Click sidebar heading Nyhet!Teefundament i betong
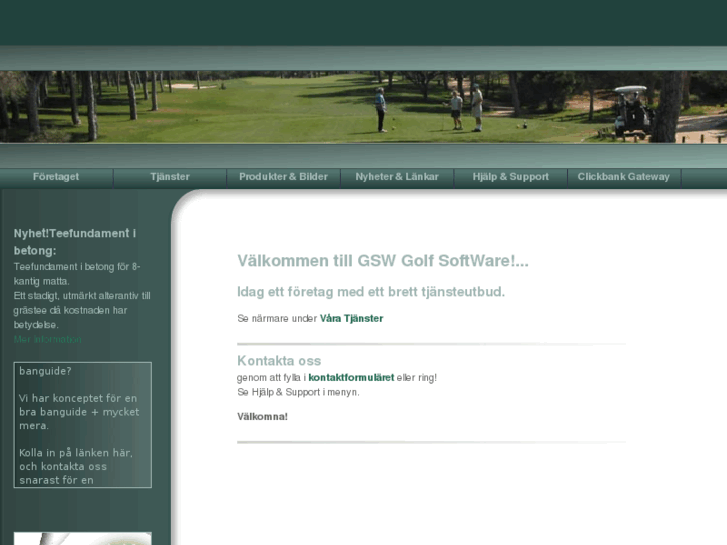The image size is (727, 545). click(x=75, y=242)
